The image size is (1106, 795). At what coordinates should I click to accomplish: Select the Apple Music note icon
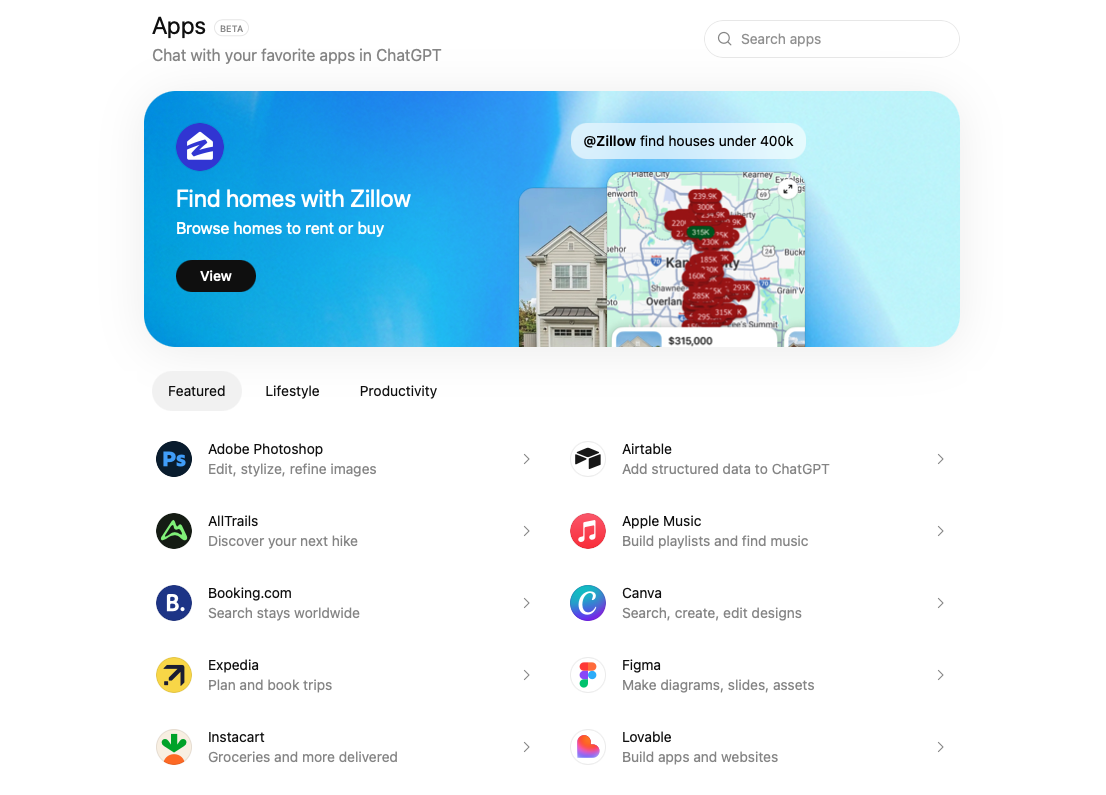coord(588,531)
